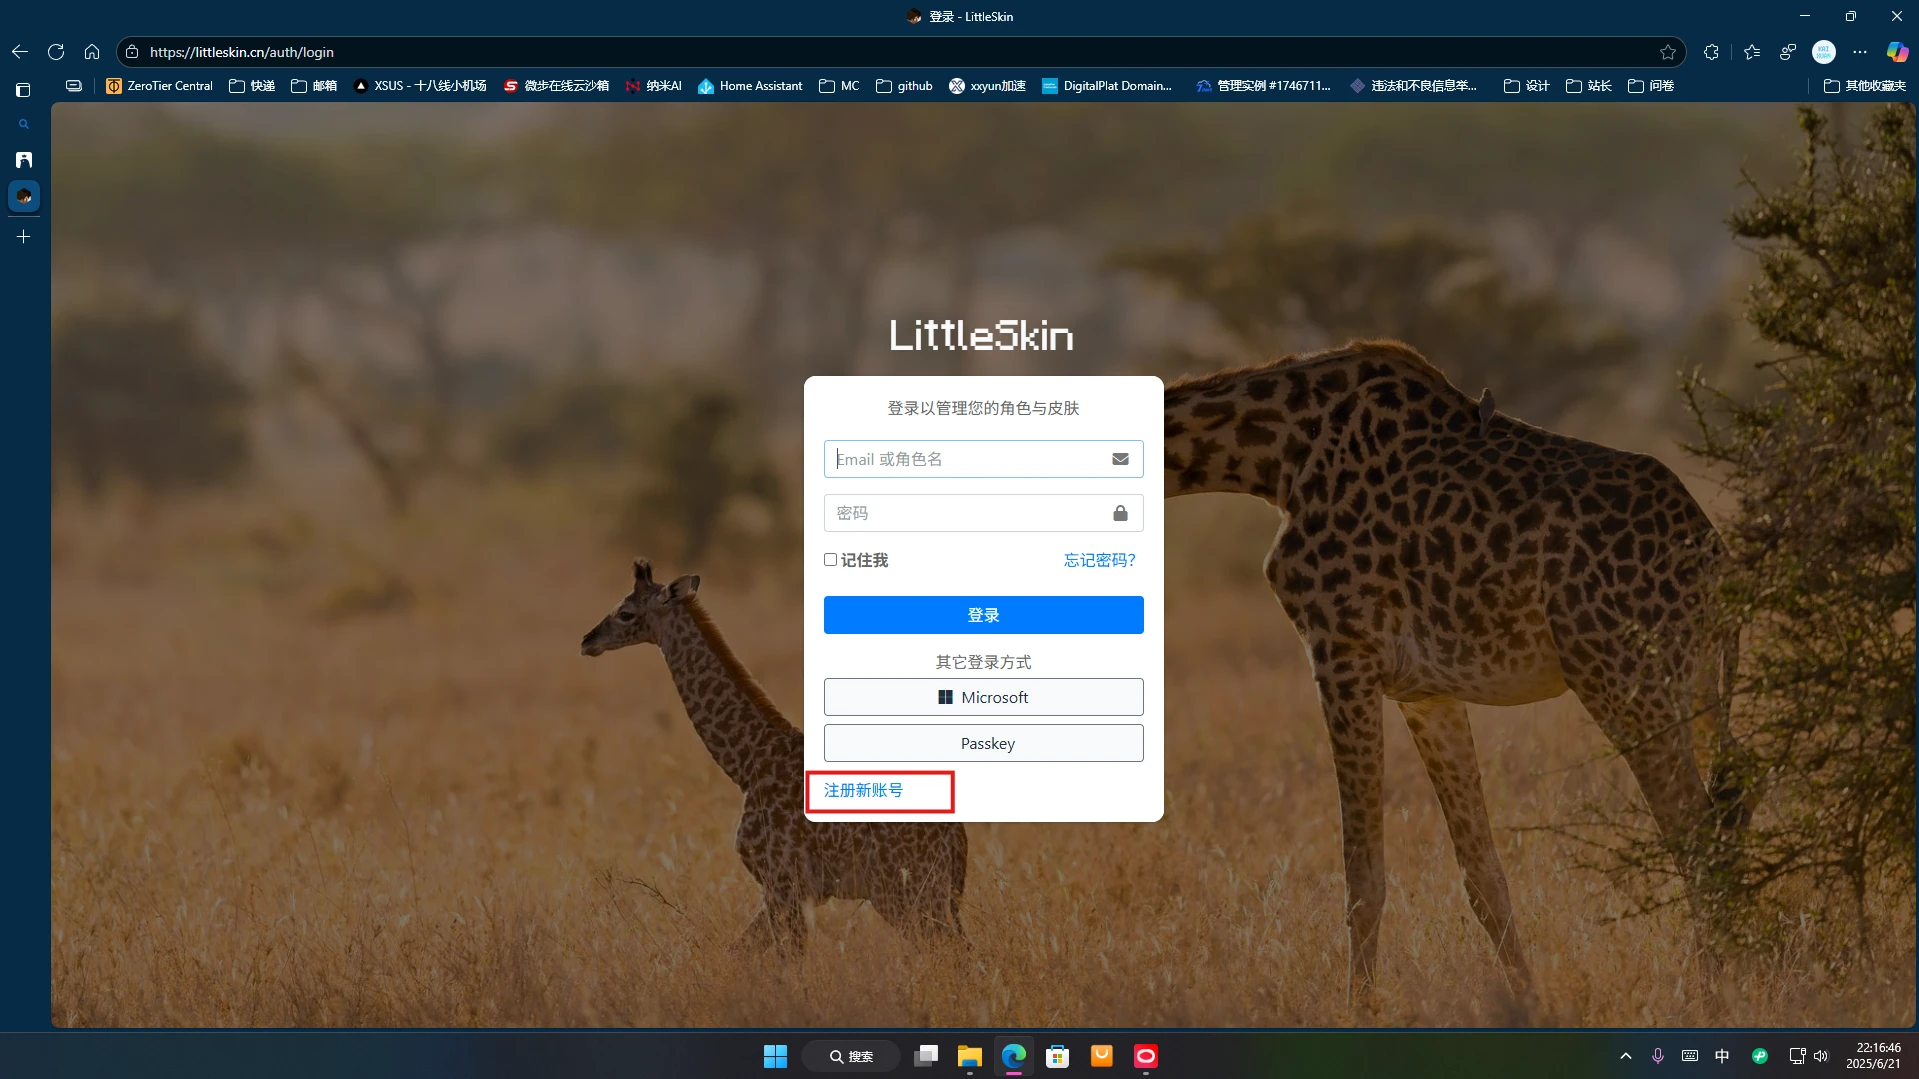
Task: Open volume control in tray
Action: [x=1821, y=1056]
